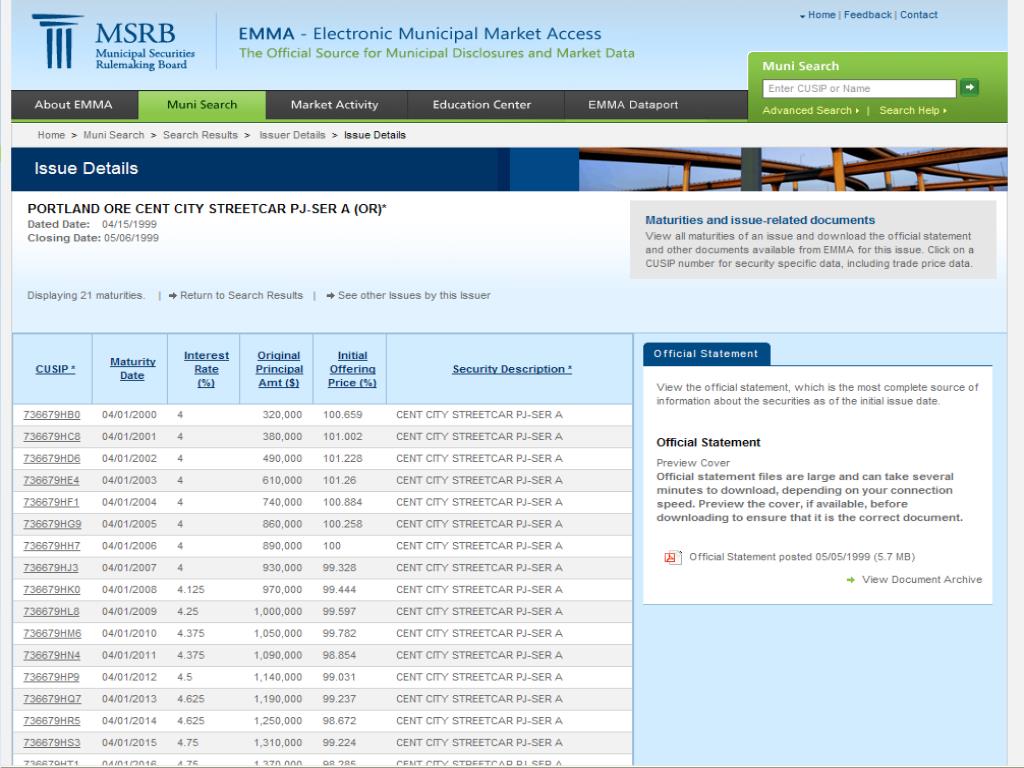Viewport: 1024px width, 768px height.
Task: Select the Official Statement panel tab
Action: (x=706, y=354)
